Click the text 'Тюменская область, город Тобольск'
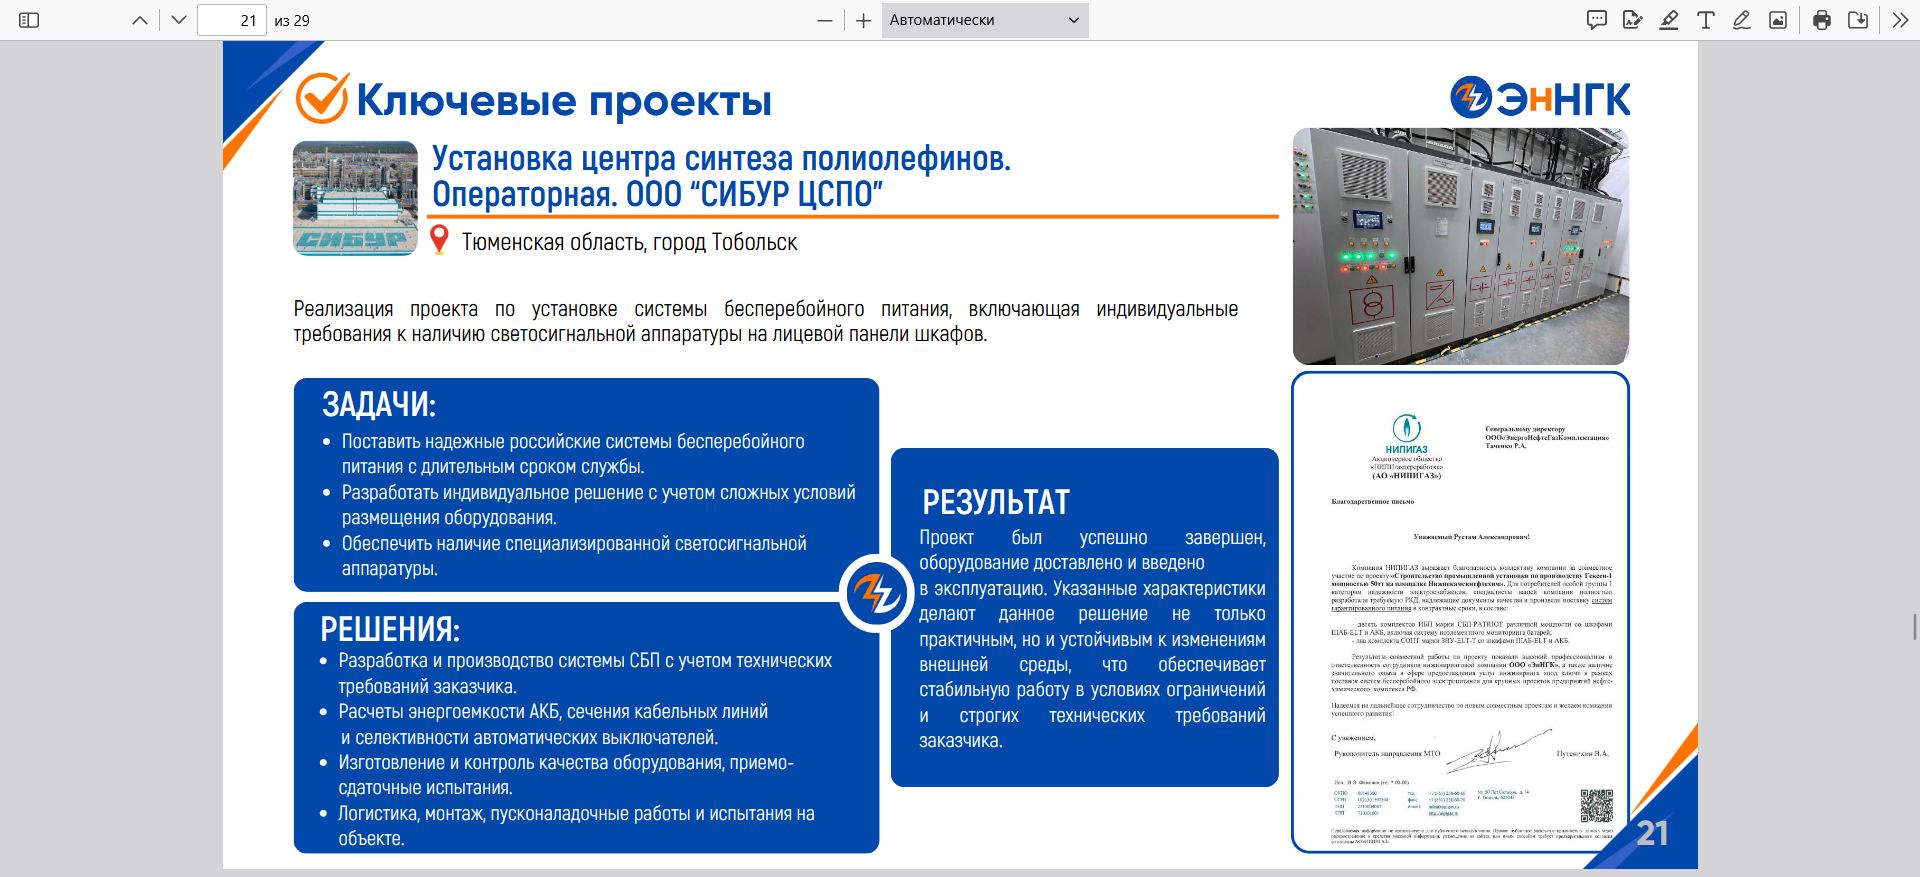The height and width of the screenshot is (877, 1920). [x=629, y=242]
